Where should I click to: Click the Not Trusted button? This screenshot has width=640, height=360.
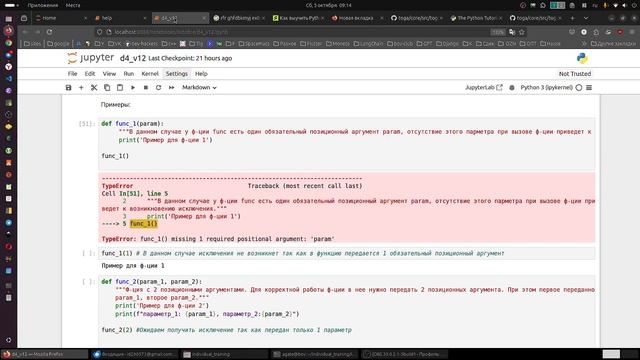click(575, 74)
